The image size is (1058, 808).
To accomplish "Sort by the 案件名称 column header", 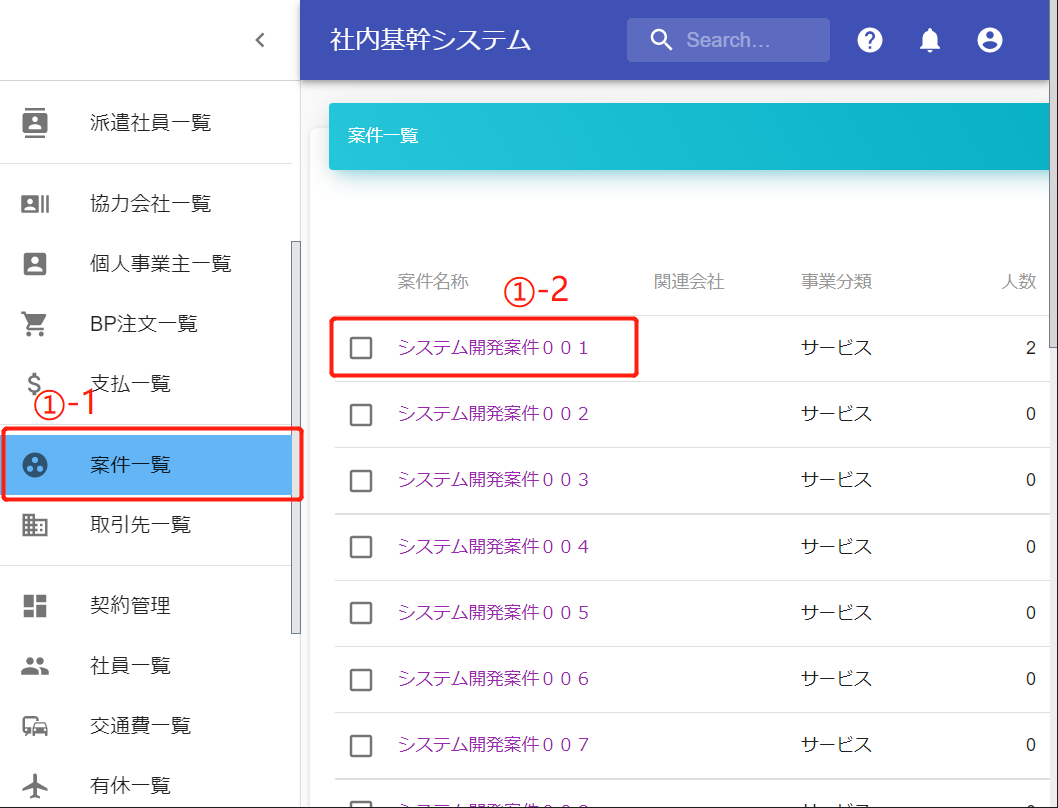I will coord(432,282).
